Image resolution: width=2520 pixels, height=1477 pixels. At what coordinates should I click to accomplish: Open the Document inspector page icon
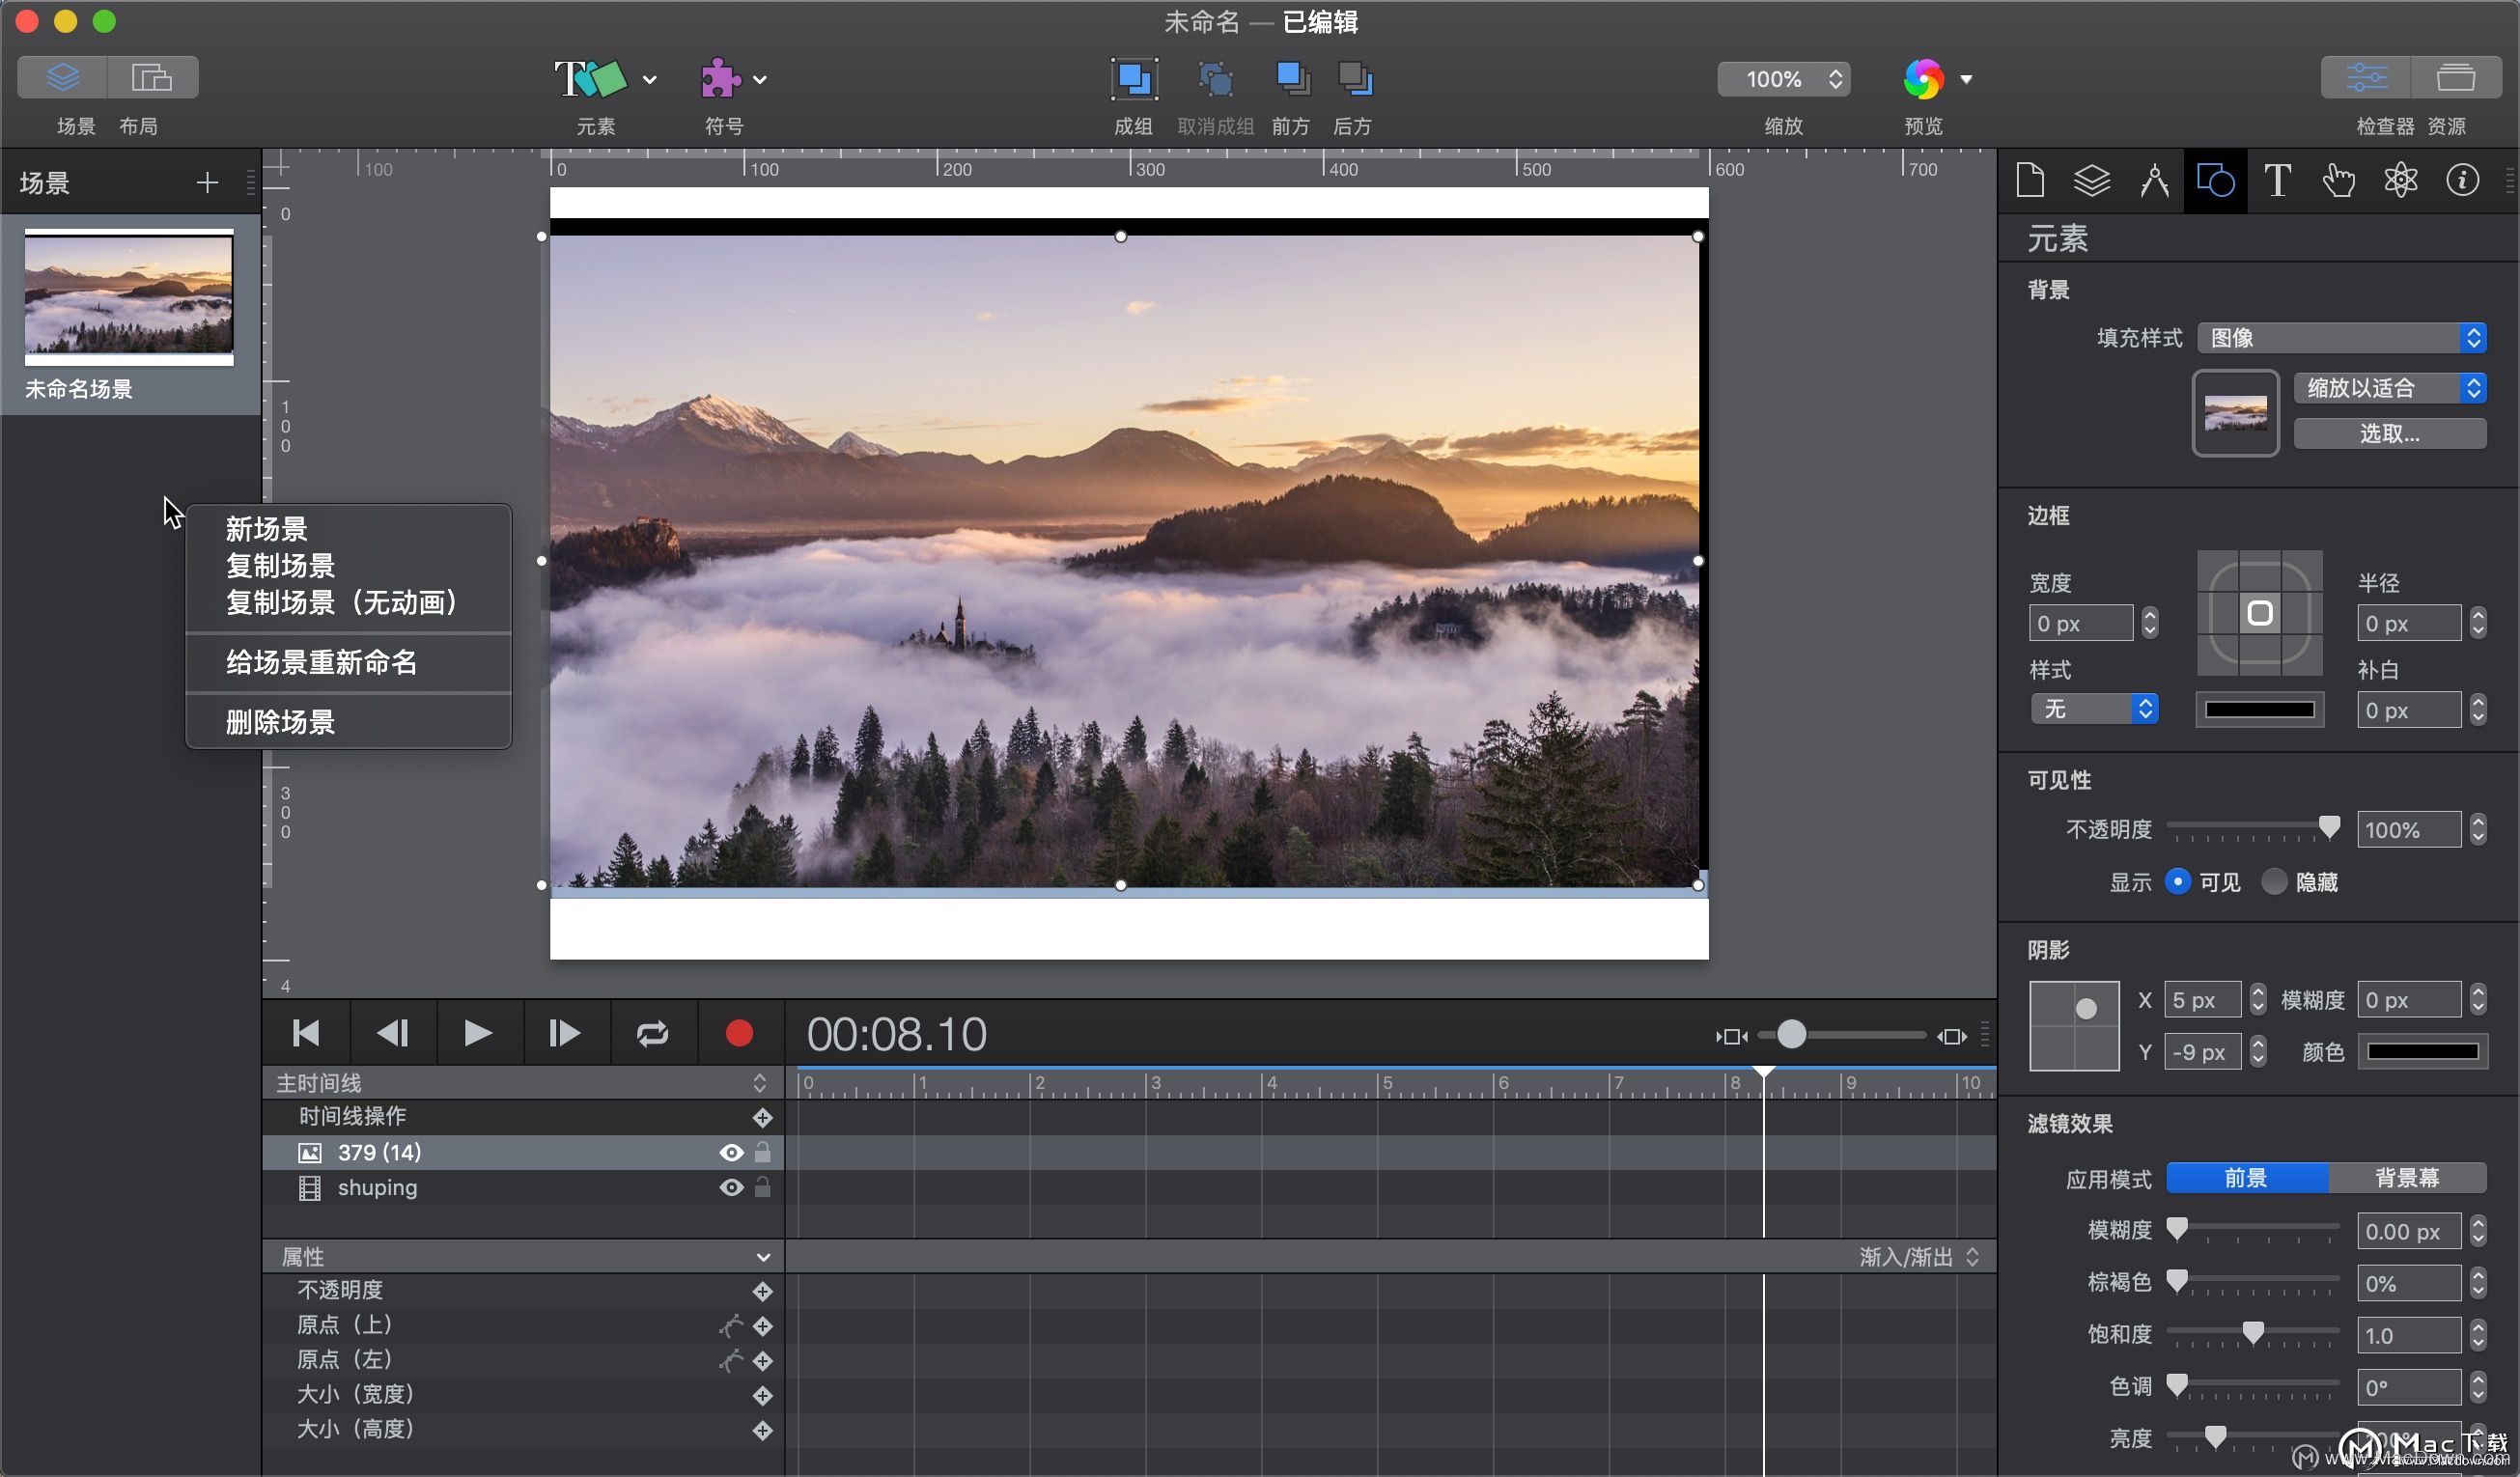click(2030, 181)
